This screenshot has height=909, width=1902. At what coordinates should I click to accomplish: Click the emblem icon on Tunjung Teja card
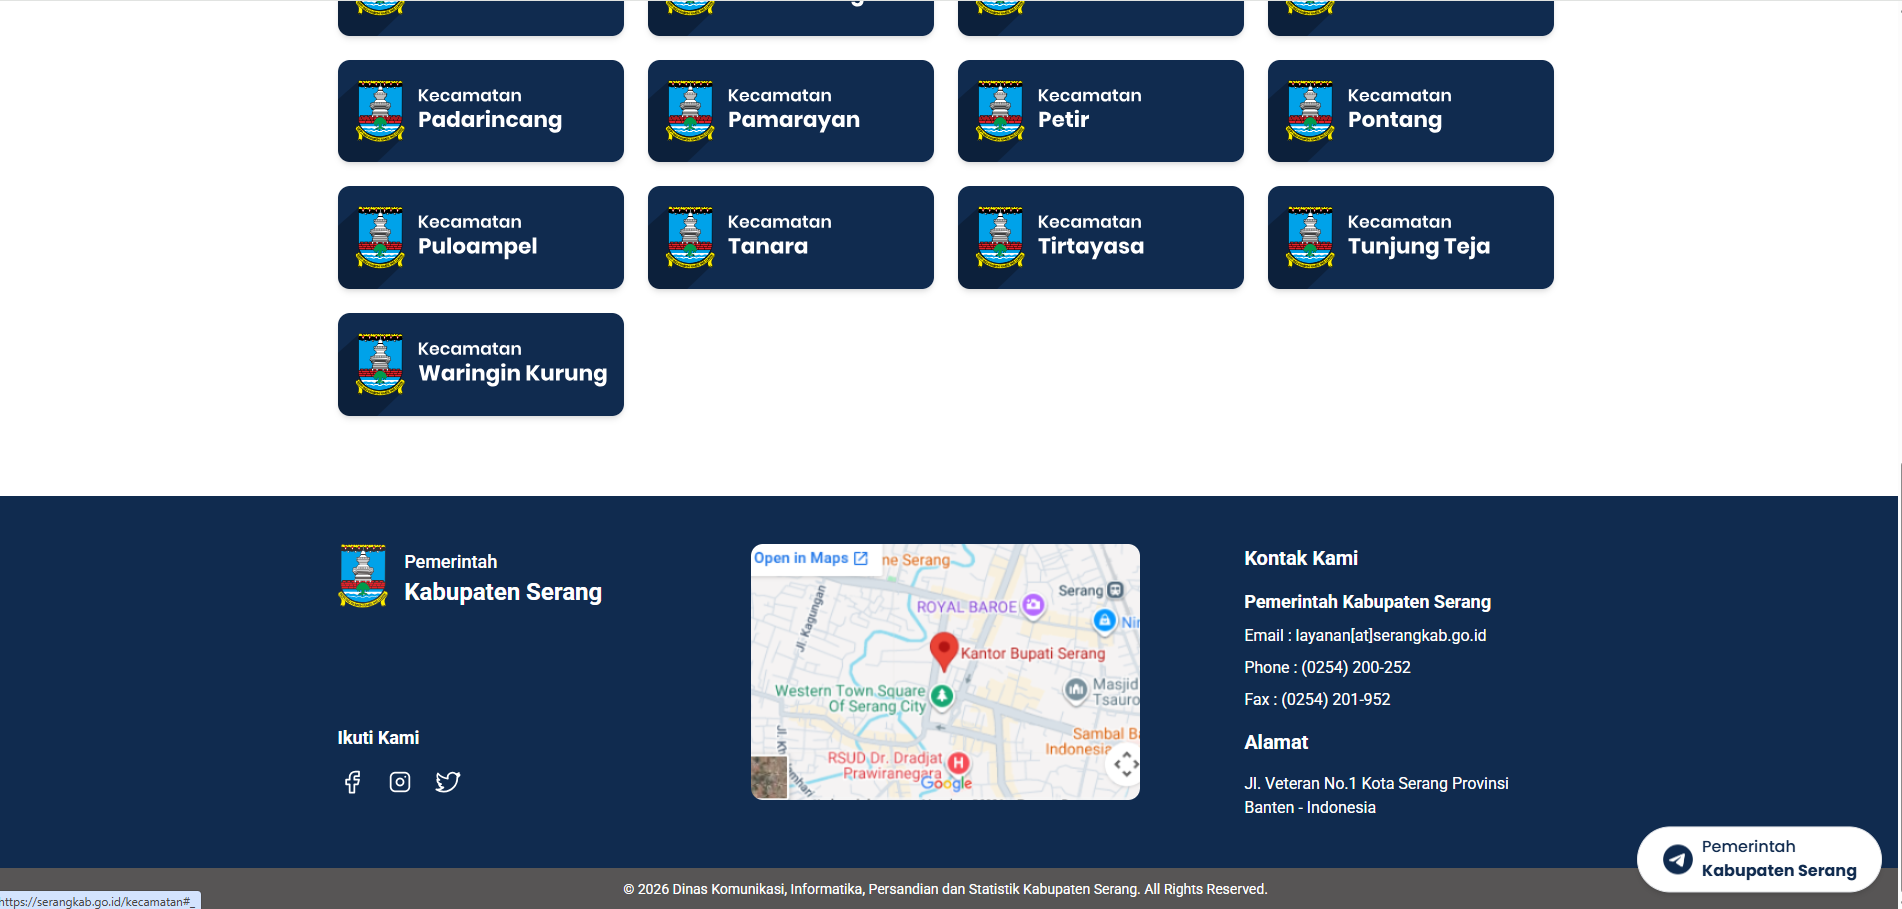pos(1310,237)
